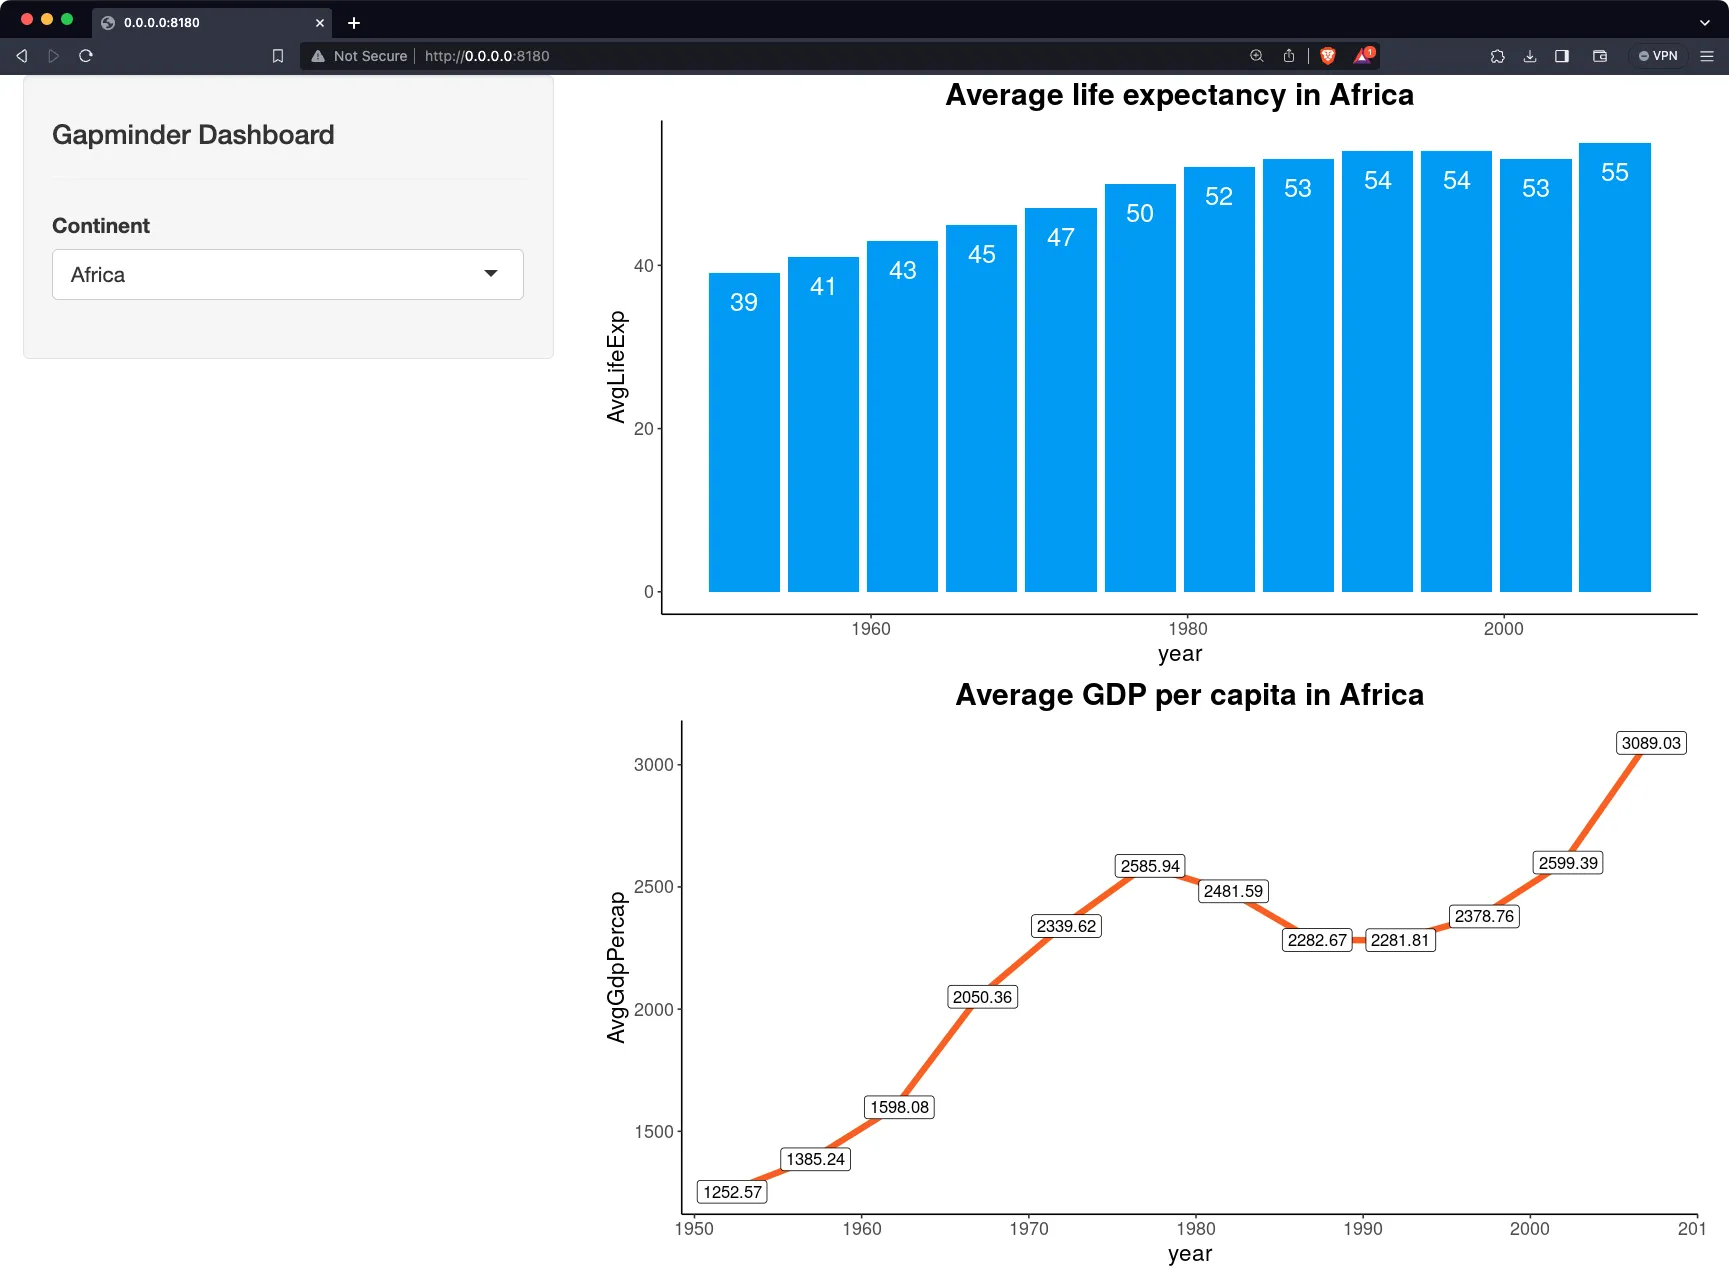Click the Continent dropdown arrow
The height and width of the screenshot is (1274, 1729).
tap(490, 274)
